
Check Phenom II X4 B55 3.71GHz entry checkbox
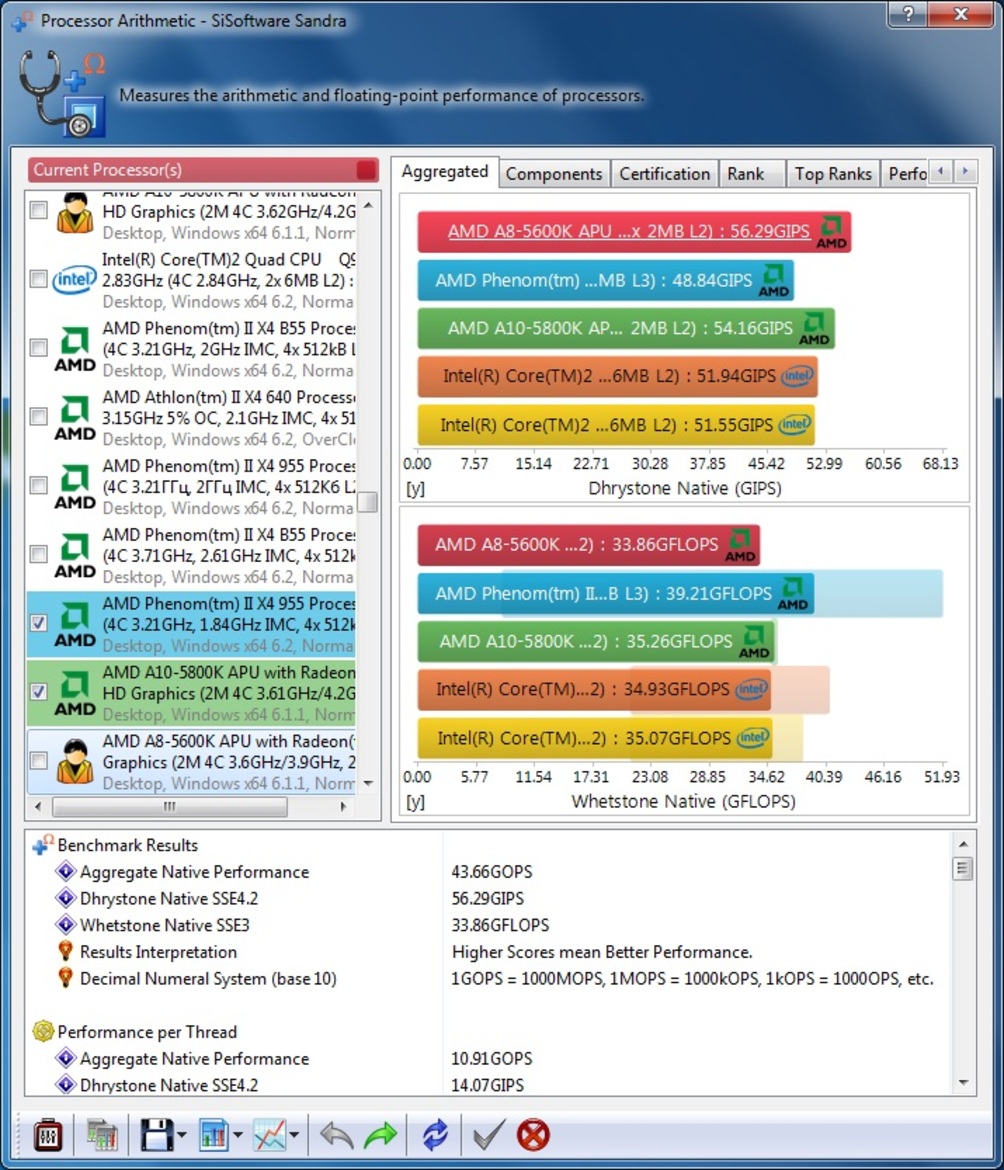[x=38, y=554]
